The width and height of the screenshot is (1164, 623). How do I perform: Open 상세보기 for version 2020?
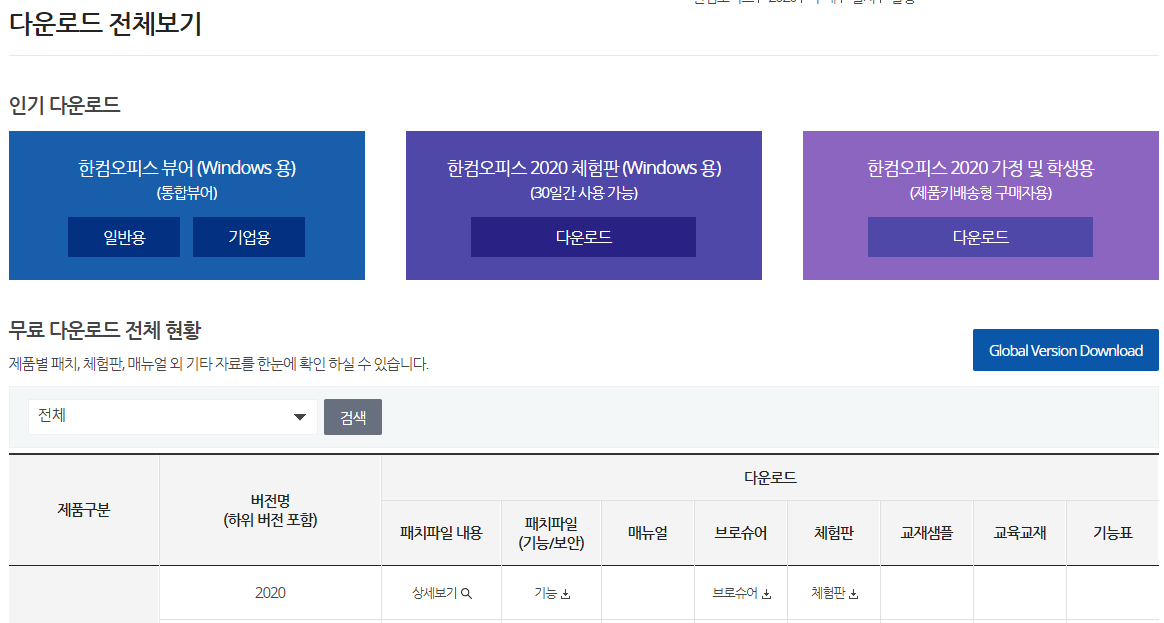click(x=442, y=593)
